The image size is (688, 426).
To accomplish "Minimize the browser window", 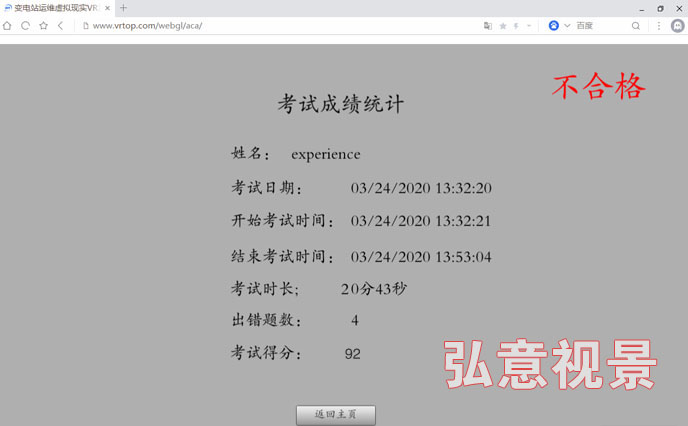I will pos(641,9).
